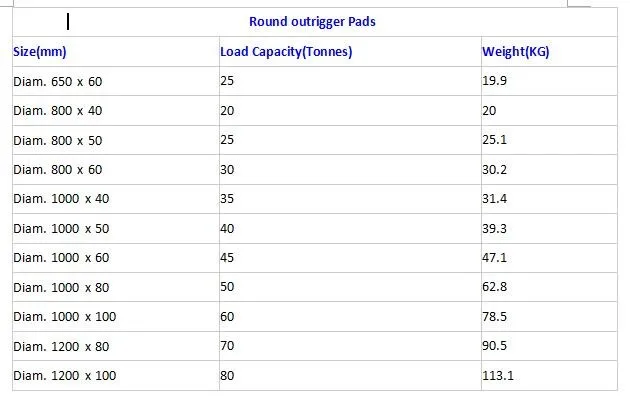
Task: Click the 78.5 weight cell
Action: [x=495, y=317]
